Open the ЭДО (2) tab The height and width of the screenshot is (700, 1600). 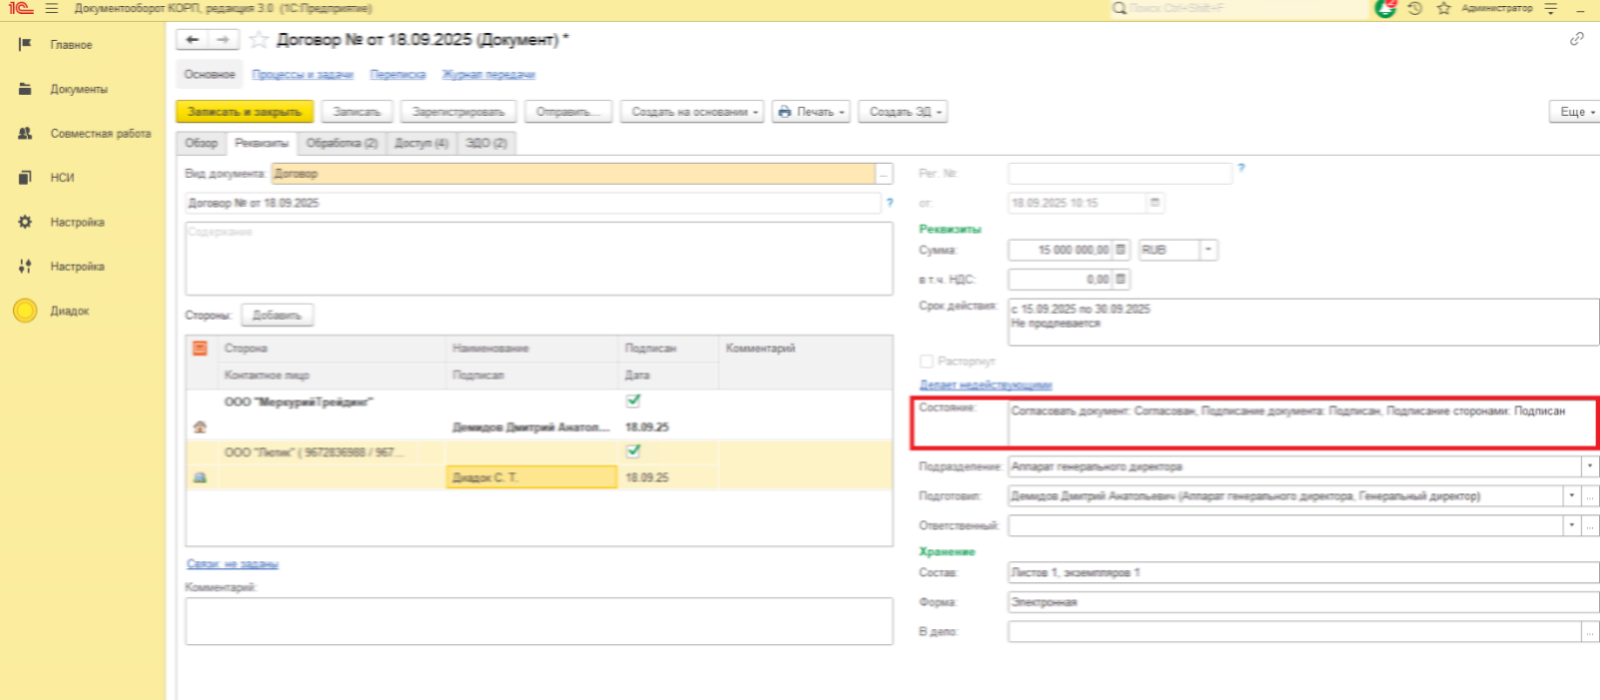coord(487,143)
